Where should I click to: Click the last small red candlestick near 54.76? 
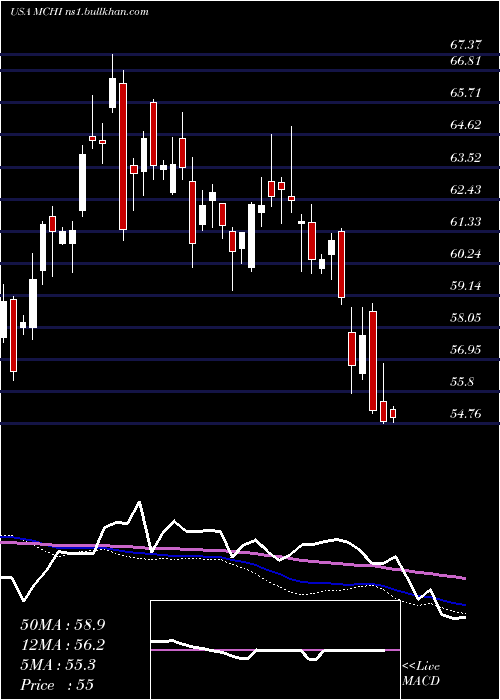[x=393, y=414]
